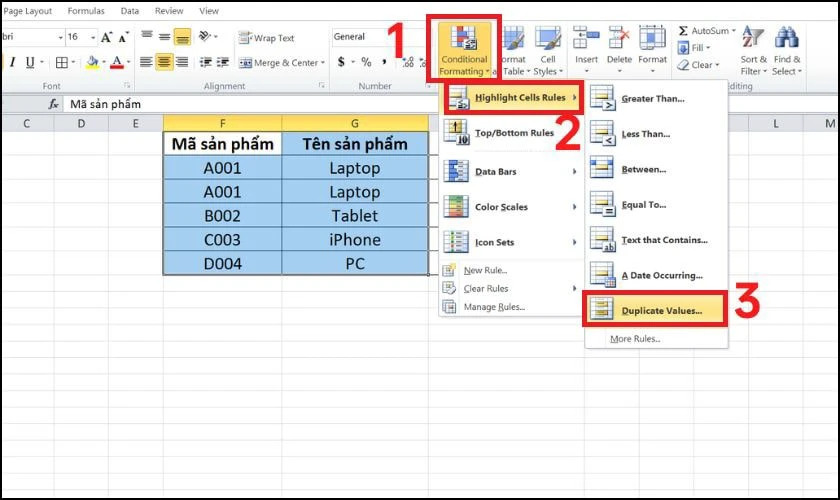Click More Rules at the submenu bottom
The image size is (840, 500).
pos(635,339)
